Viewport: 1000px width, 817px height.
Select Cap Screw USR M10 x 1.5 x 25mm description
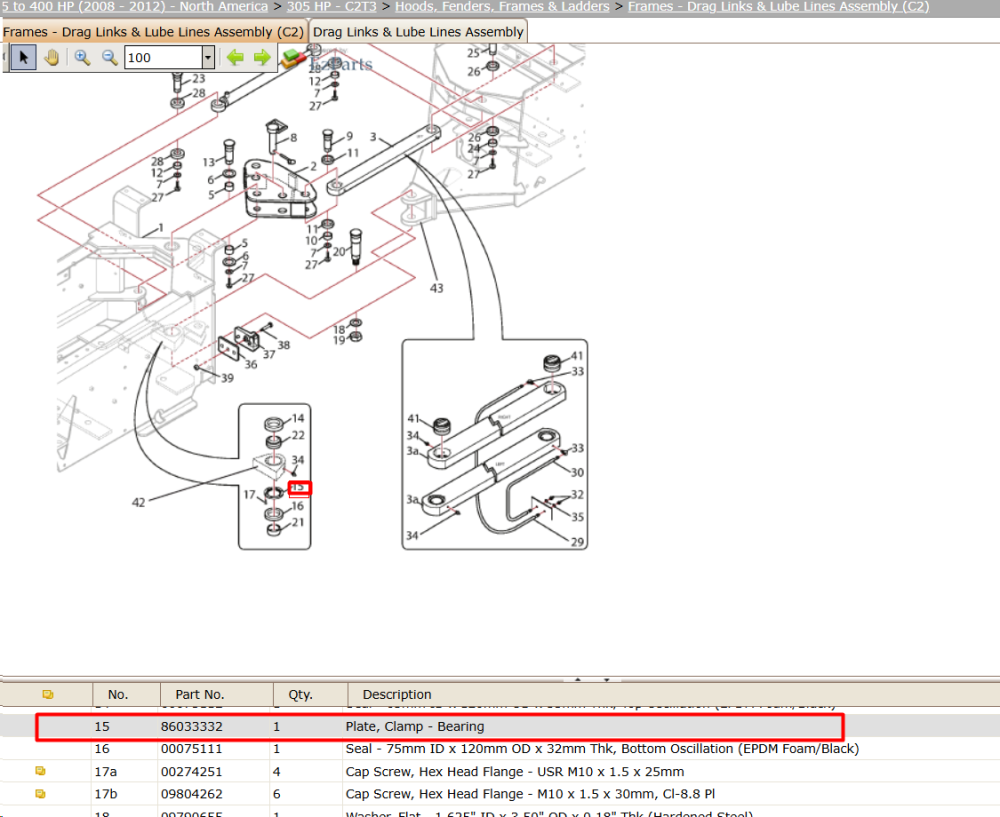click(x=515, y=772)
